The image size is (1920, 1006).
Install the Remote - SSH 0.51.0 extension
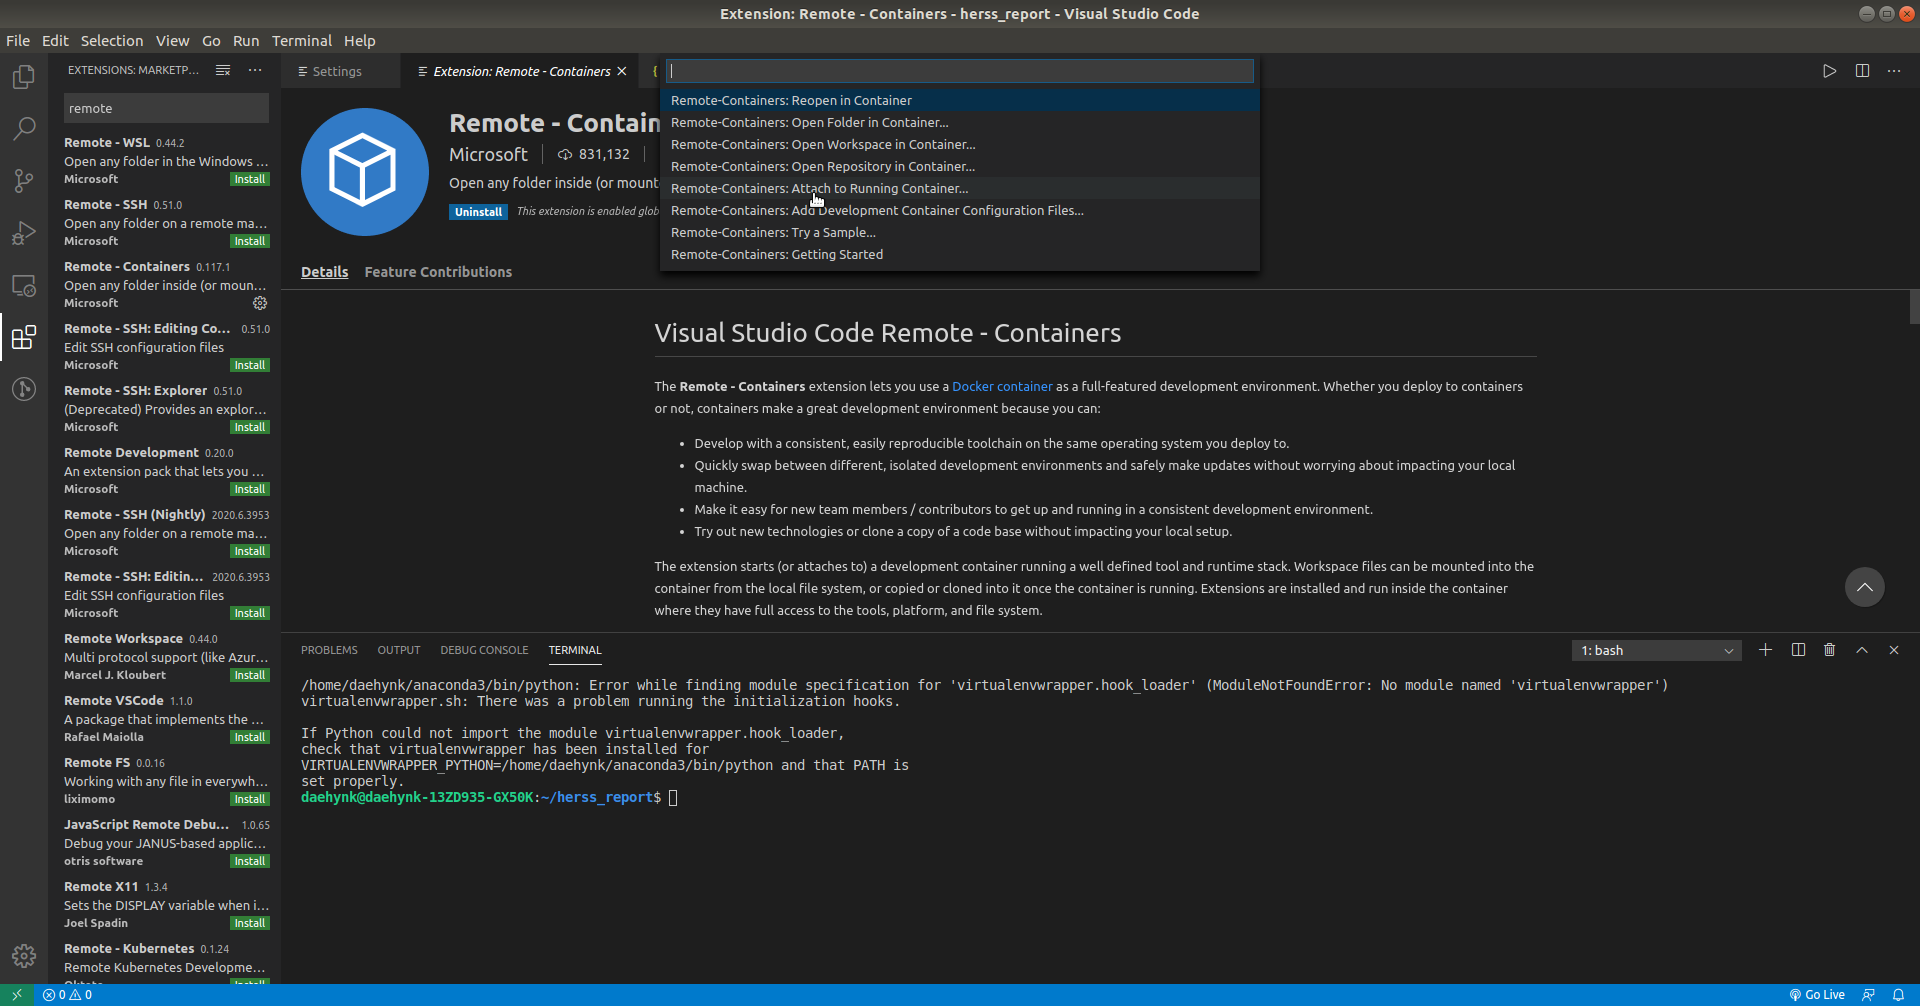(250, 242)
